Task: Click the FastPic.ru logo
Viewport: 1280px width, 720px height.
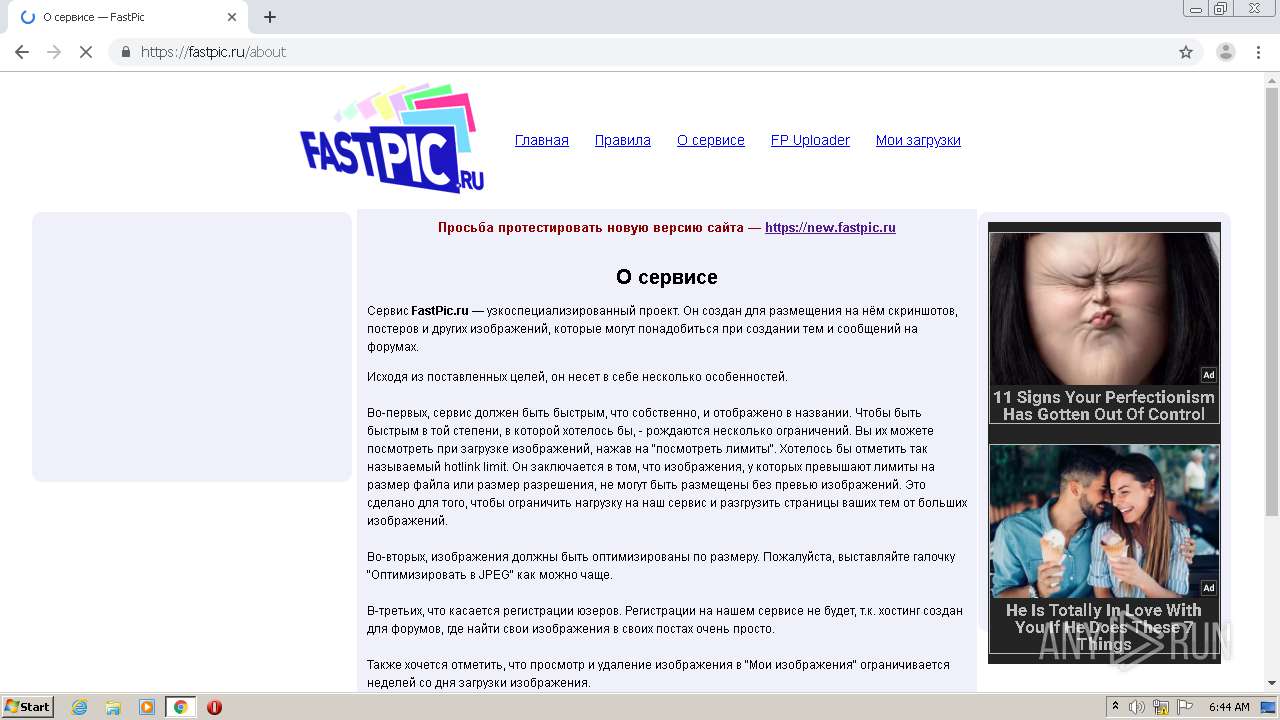Action: pos(392,139)
